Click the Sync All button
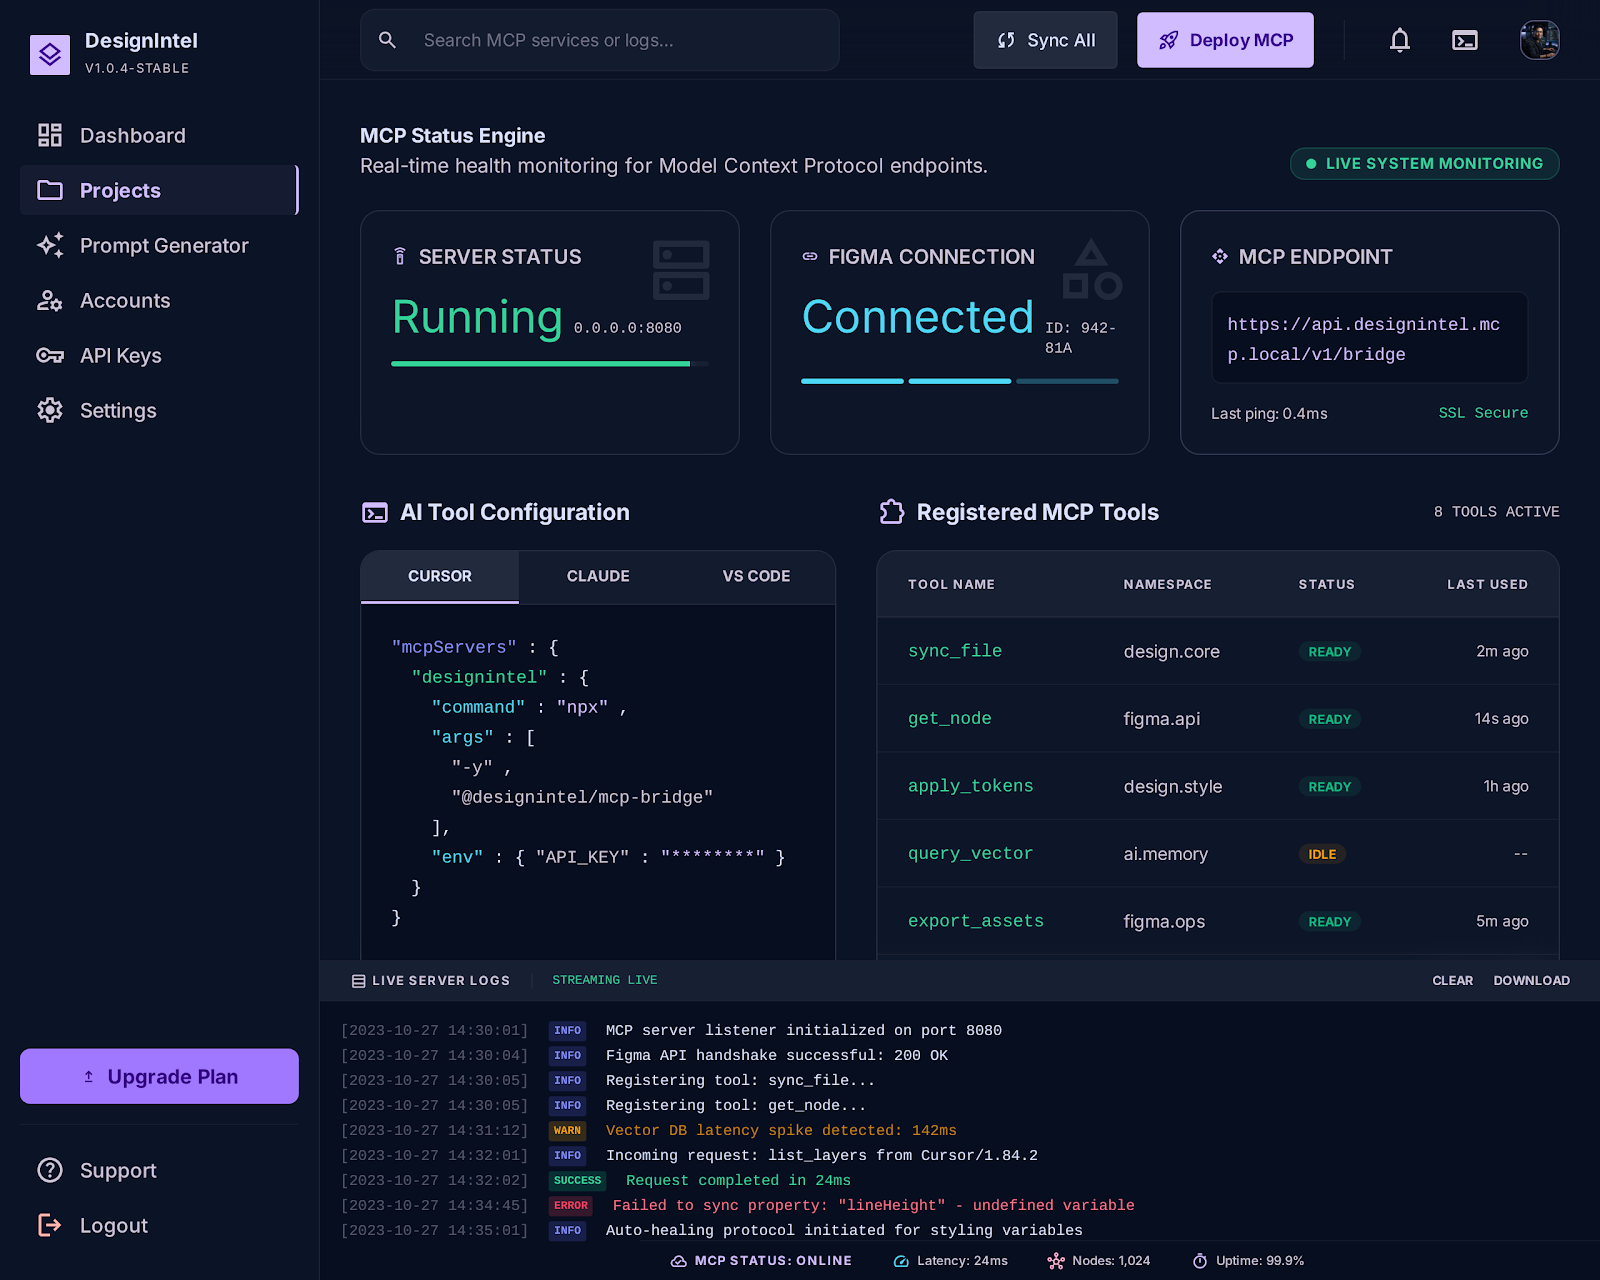The width and height of the screenshot is (1600, 1280). (x=1045, y=40)
